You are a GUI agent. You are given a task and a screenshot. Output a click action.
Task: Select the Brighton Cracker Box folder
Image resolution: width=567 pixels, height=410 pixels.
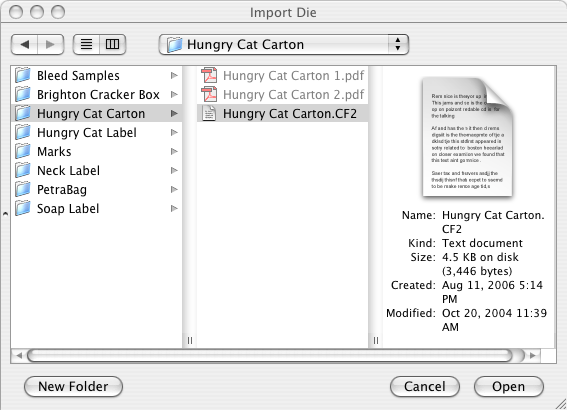coord(97,95)
